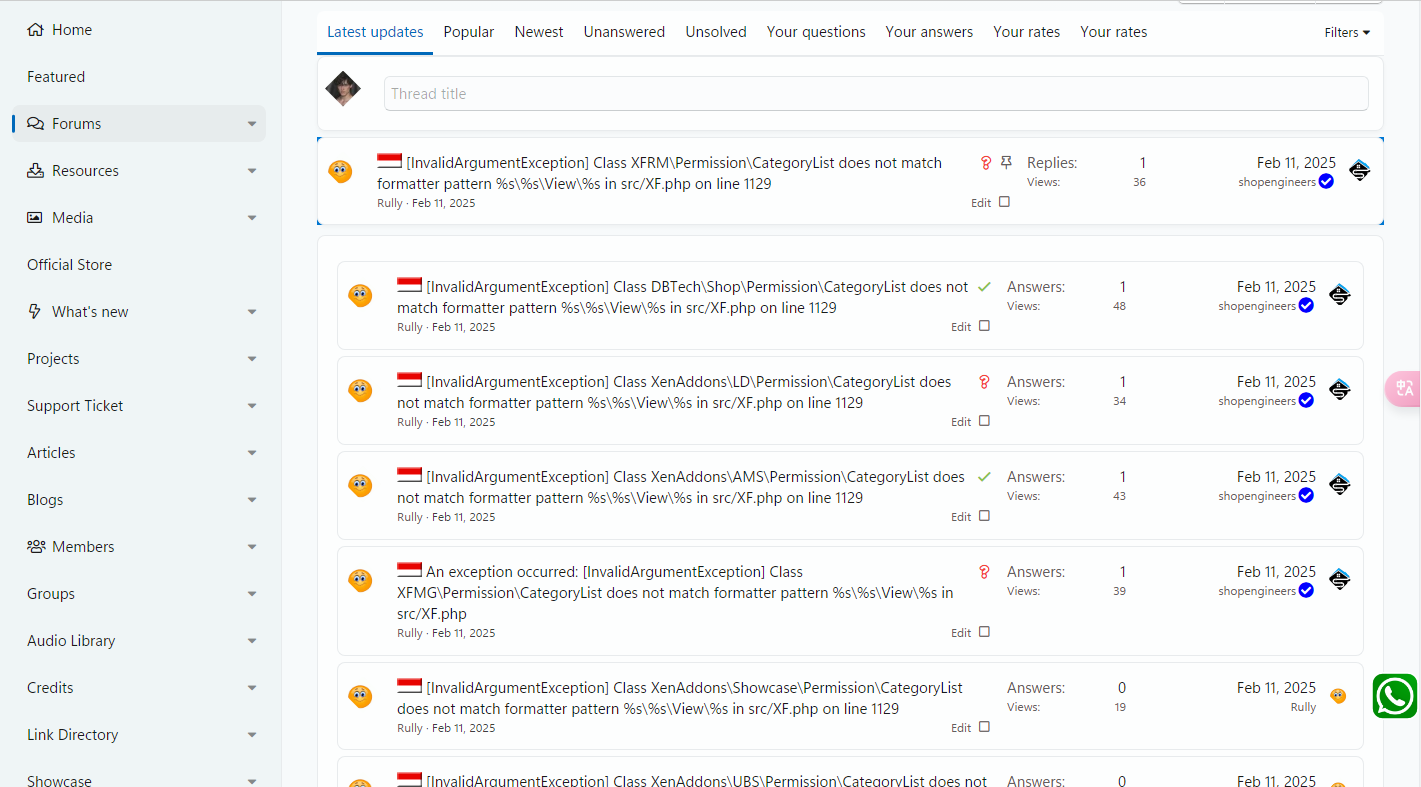The height and width of the screenshot is (787, 1421).
Task: Open the XenAddons\Showcase CategoryList thread title
Action: 680,698
